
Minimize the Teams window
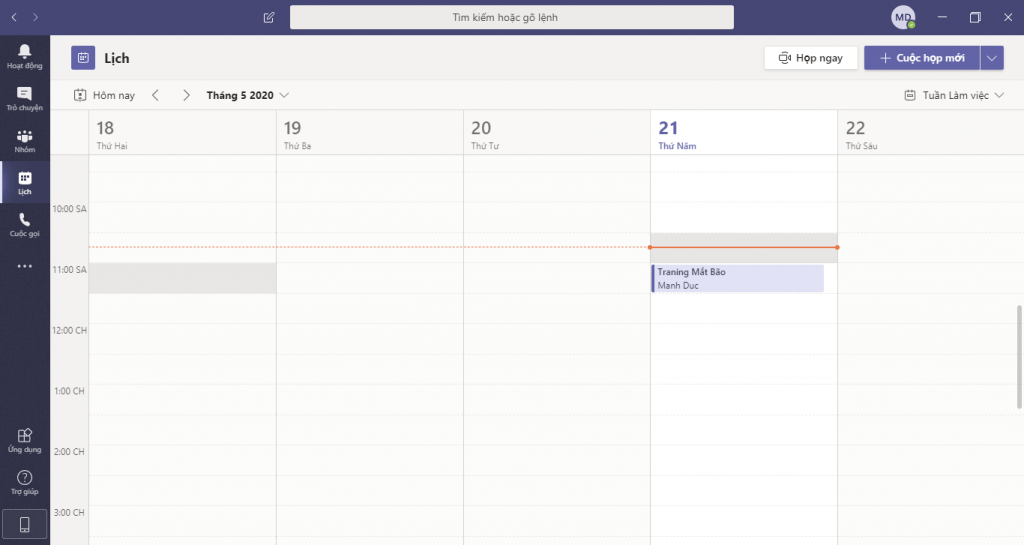point(942,18)
